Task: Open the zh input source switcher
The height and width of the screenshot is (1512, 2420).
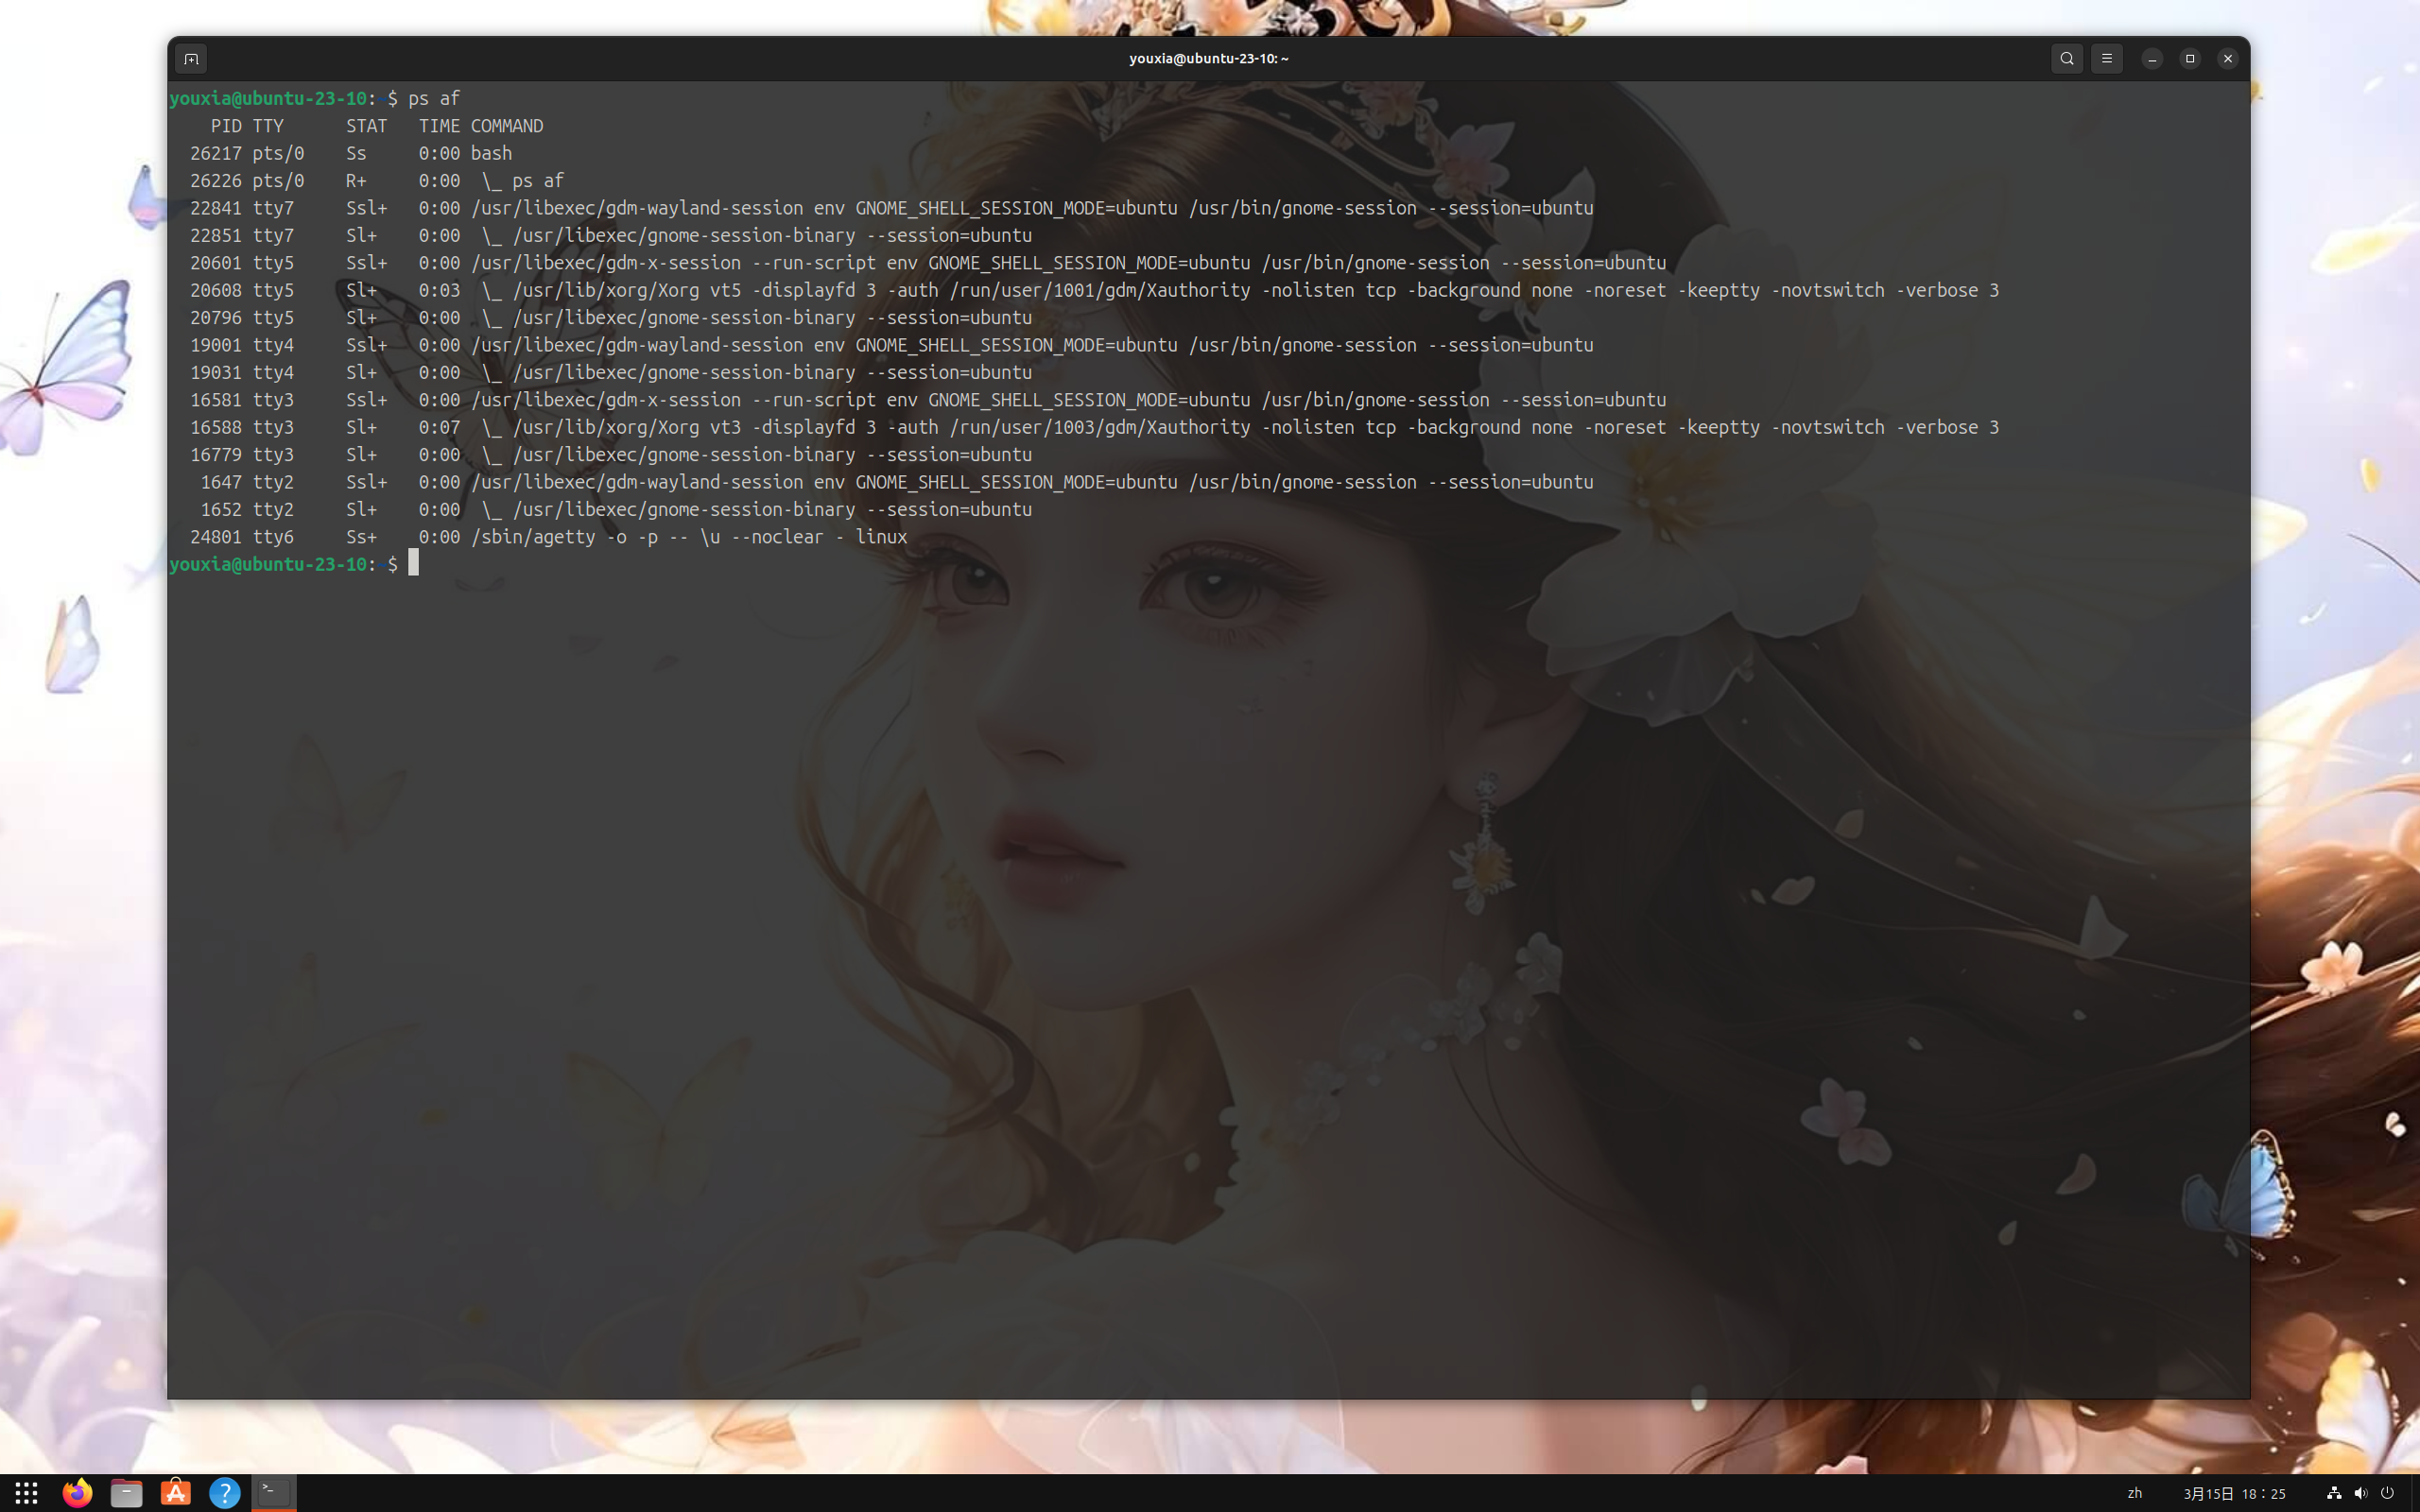Action: [2135, 1492]
